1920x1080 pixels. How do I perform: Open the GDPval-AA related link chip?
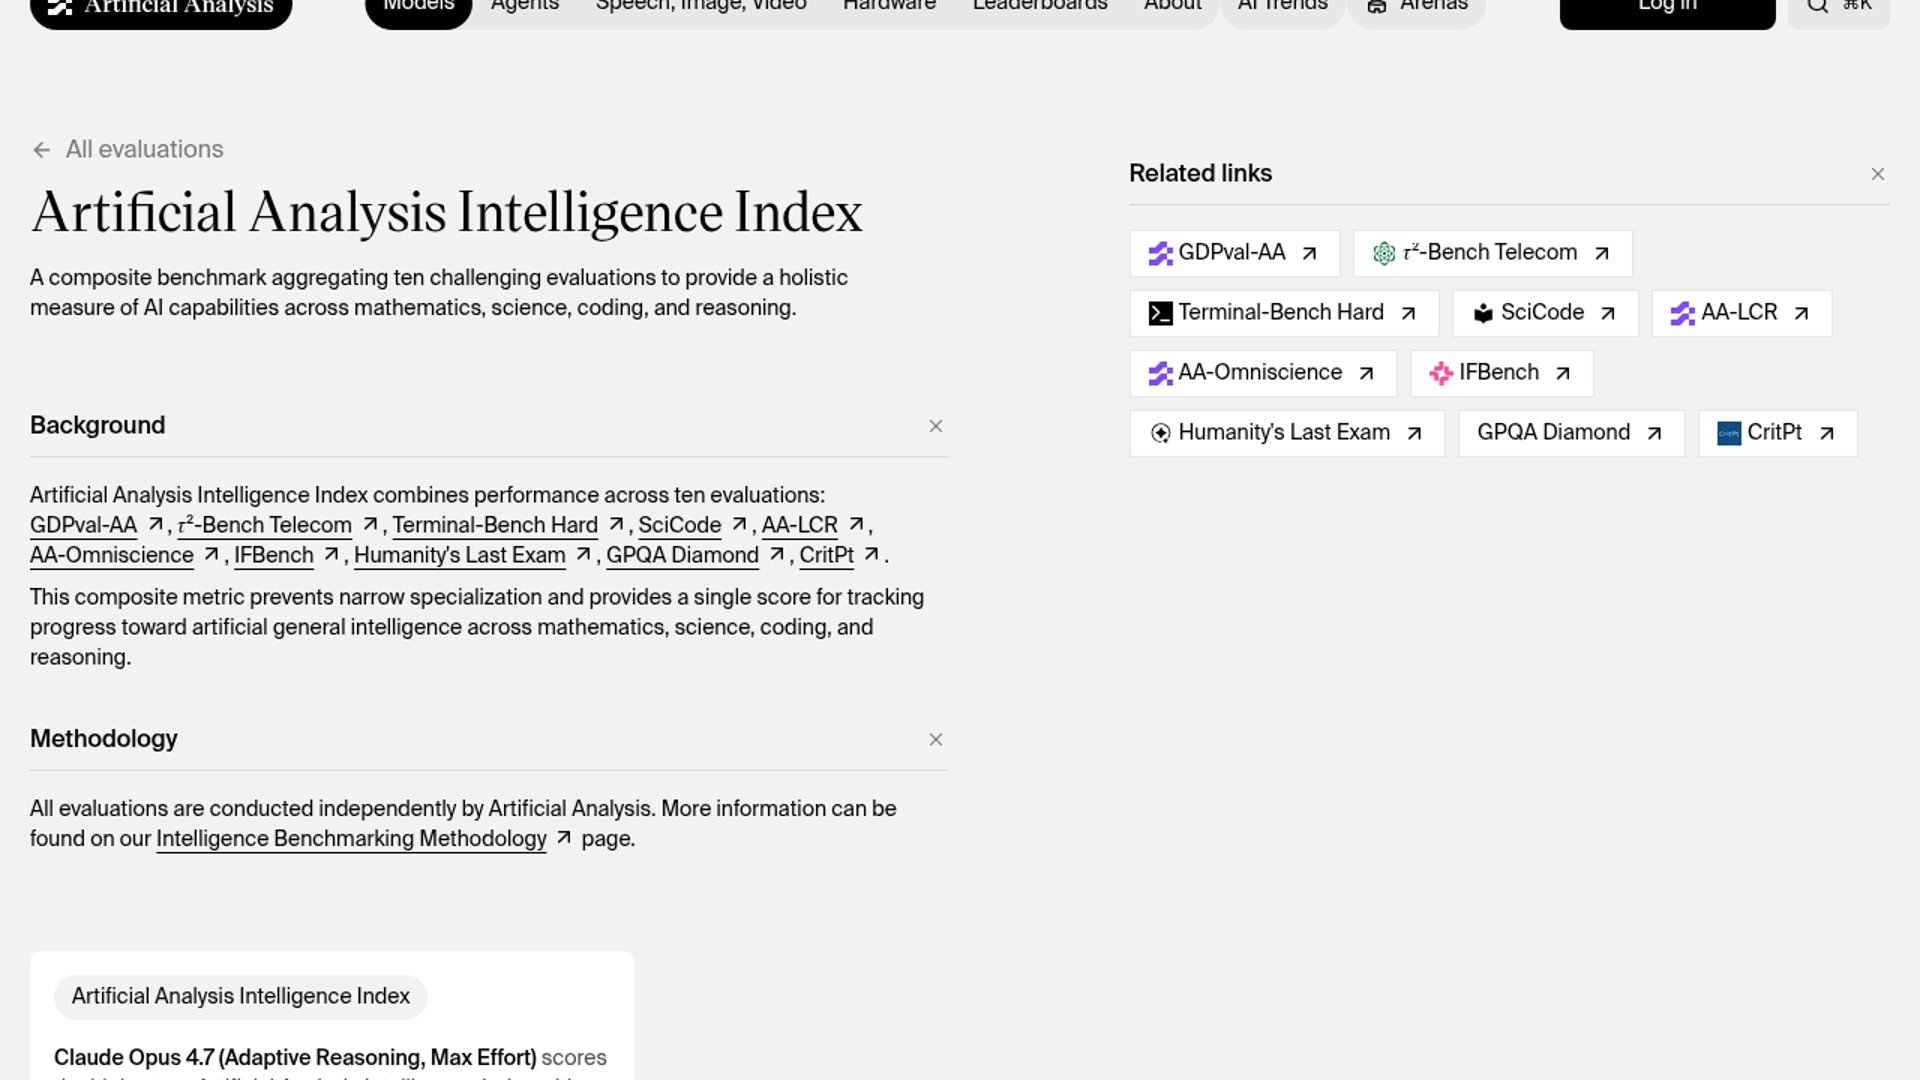coord(1233,253)
